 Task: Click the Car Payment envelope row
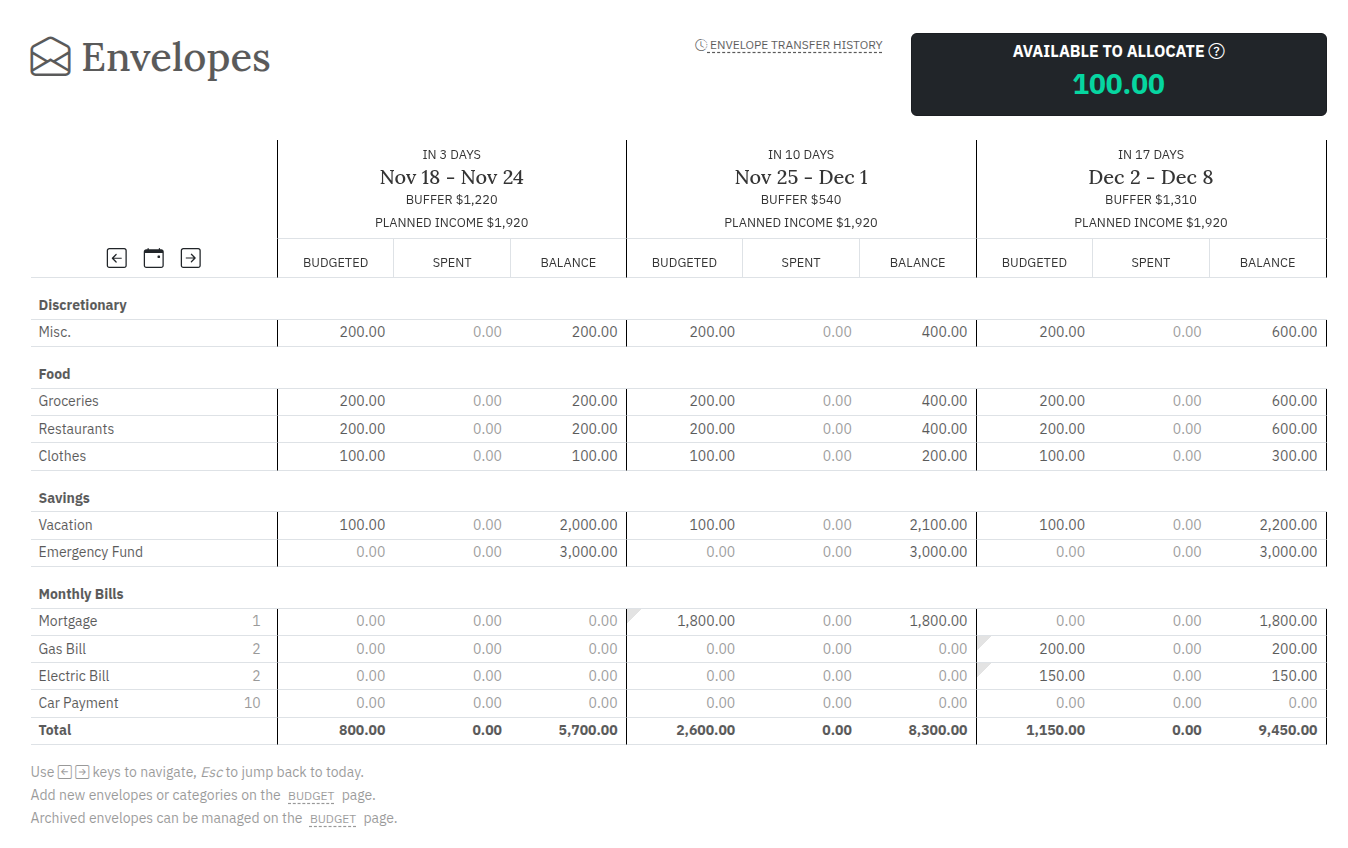click(x=79, y=702)
